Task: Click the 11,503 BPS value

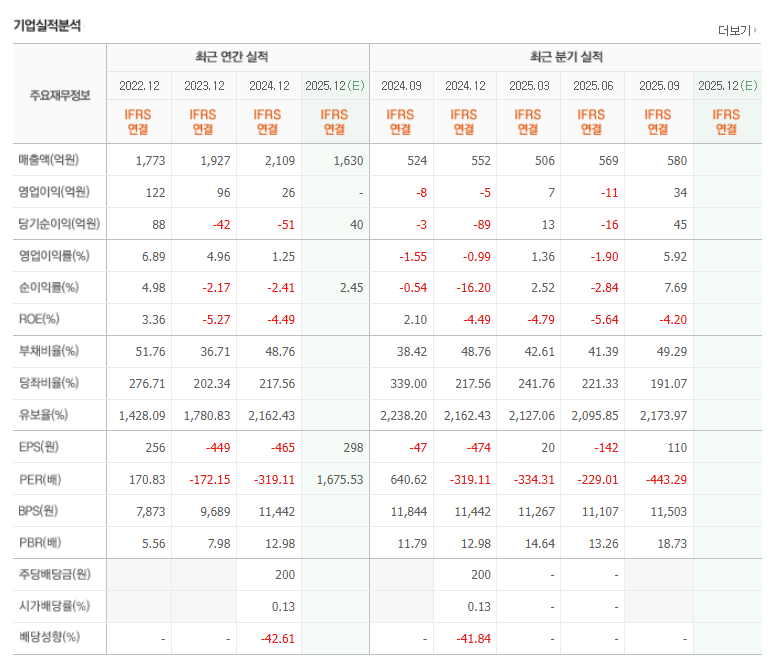Action: pyautogui.click(x=669, y=512)
